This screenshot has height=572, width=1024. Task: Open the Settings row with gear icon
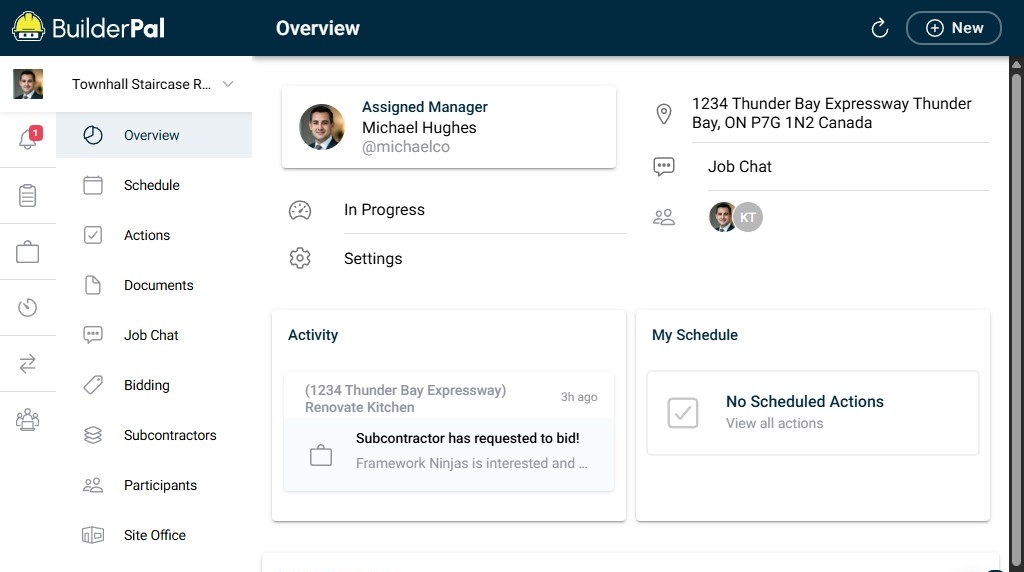(372, 258)
